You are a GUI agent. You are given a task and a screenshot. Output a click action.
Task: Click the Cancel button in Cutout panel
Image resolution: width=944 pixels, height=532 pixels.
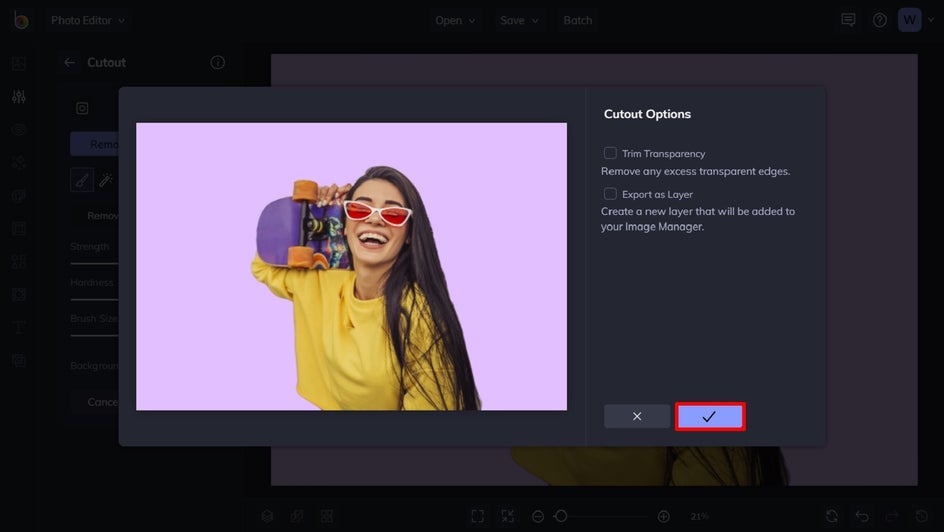[x=95, y=402]
